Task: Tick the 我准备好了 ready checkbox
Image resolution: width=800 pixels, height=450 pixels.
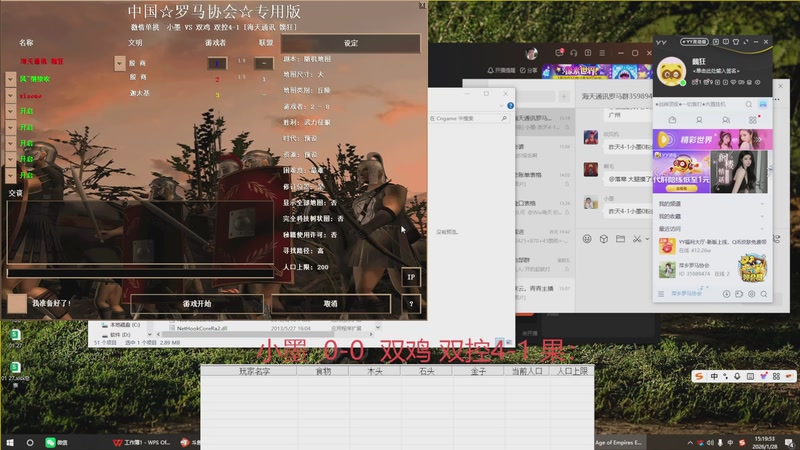Action: [17, 303]
